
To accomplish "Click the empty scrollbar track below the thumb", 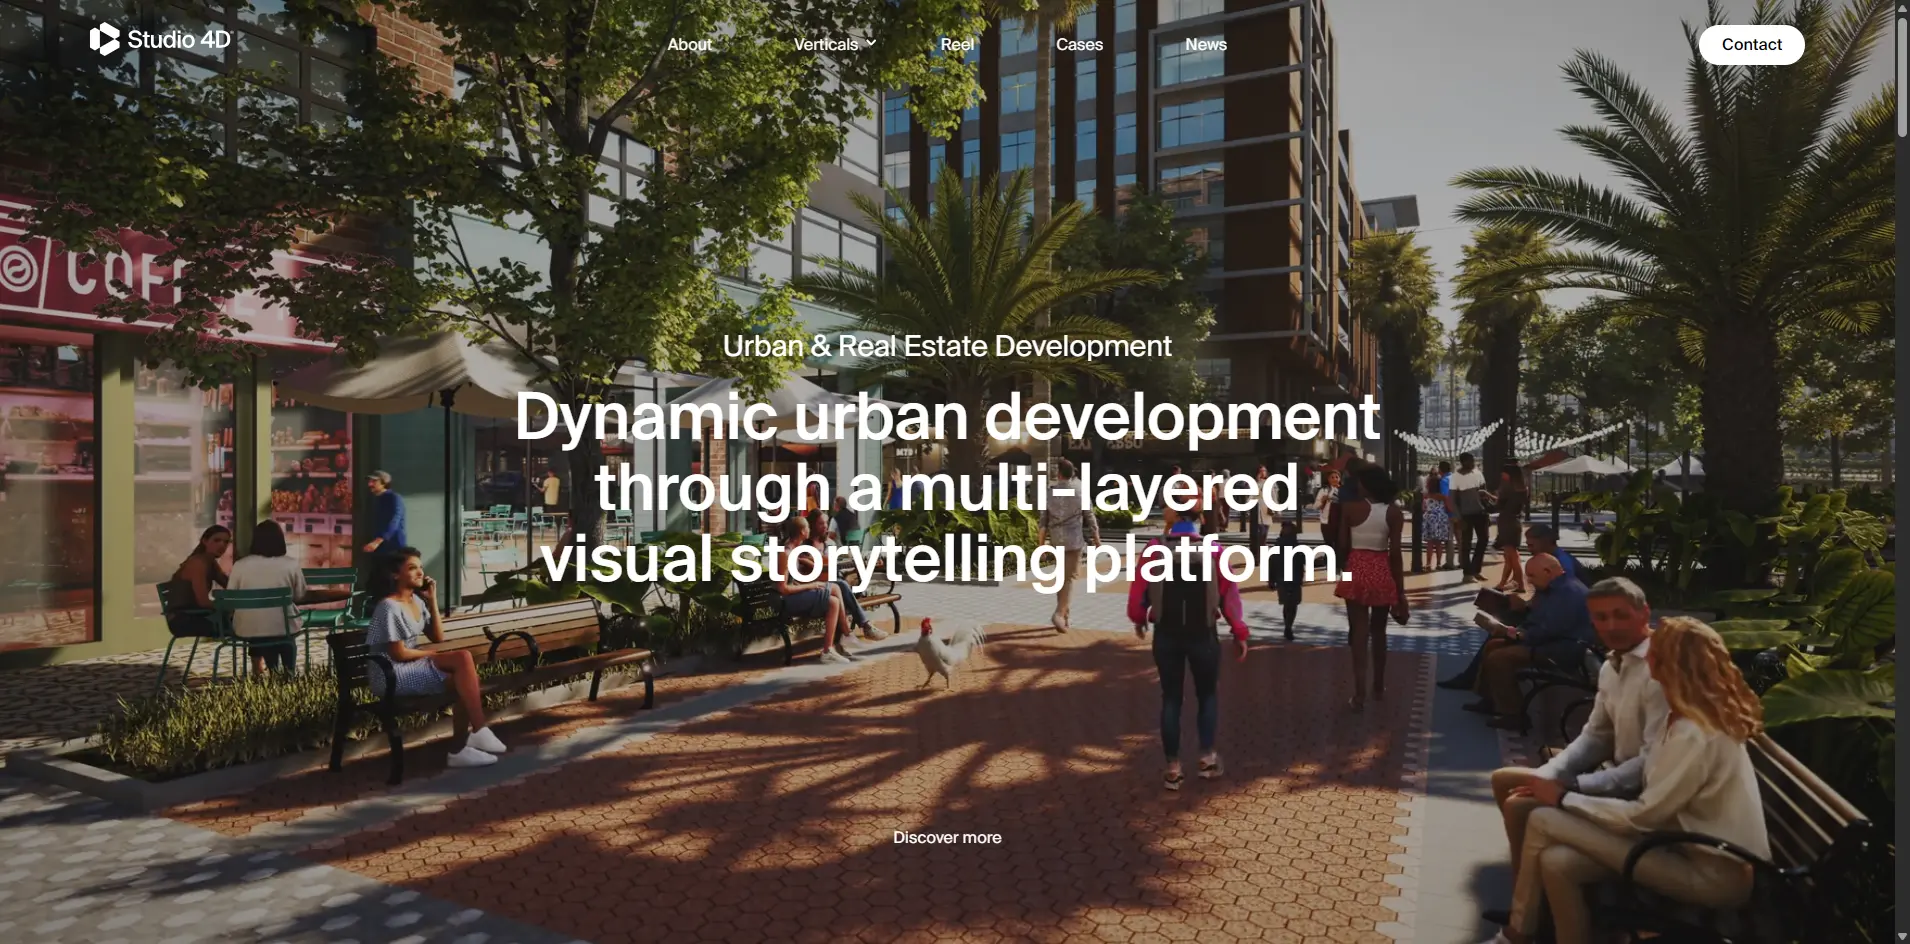I will [1902, 530].
